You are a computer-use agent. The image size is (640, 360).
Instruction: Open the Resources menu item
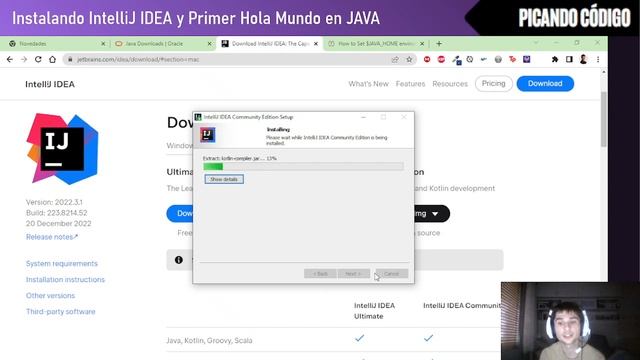tap(450, 84)
